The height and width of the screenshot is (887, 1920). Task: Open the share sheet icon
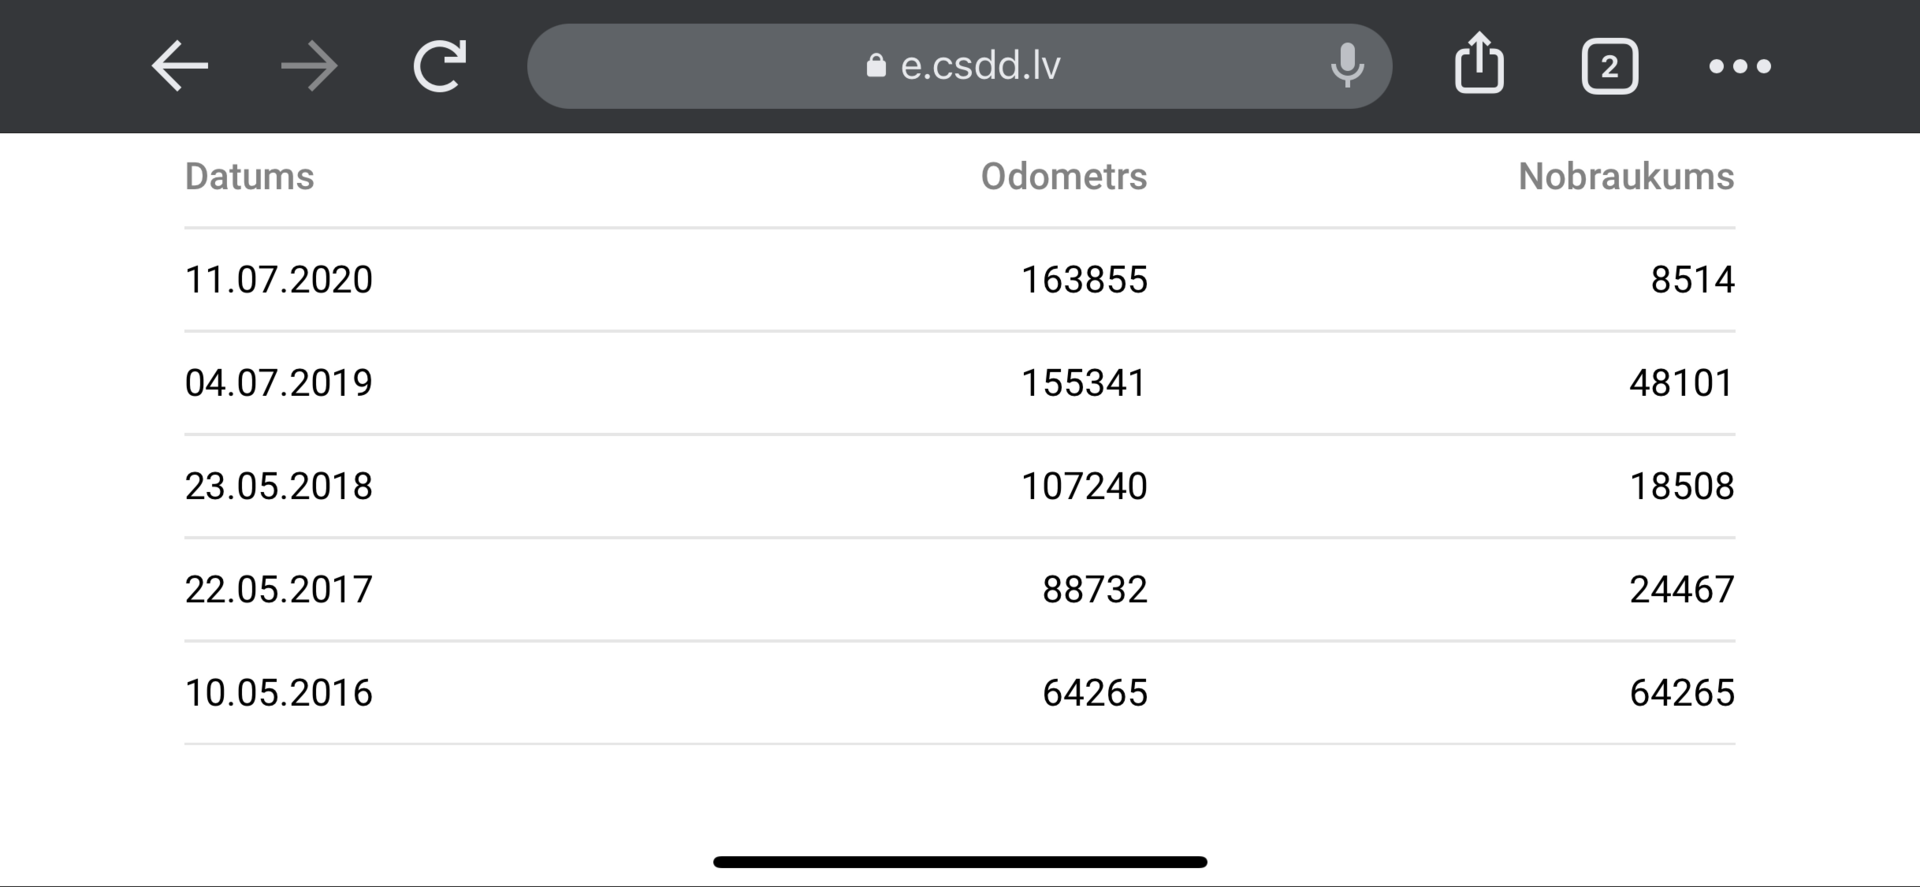point(1479,64)
